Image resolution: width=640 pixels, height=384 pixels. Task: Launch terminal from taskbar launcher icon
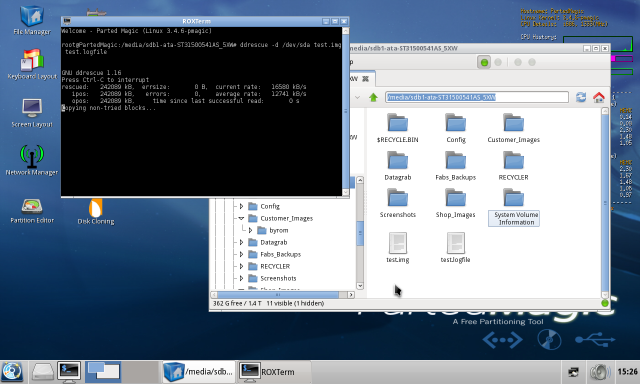tap(69, 372)
